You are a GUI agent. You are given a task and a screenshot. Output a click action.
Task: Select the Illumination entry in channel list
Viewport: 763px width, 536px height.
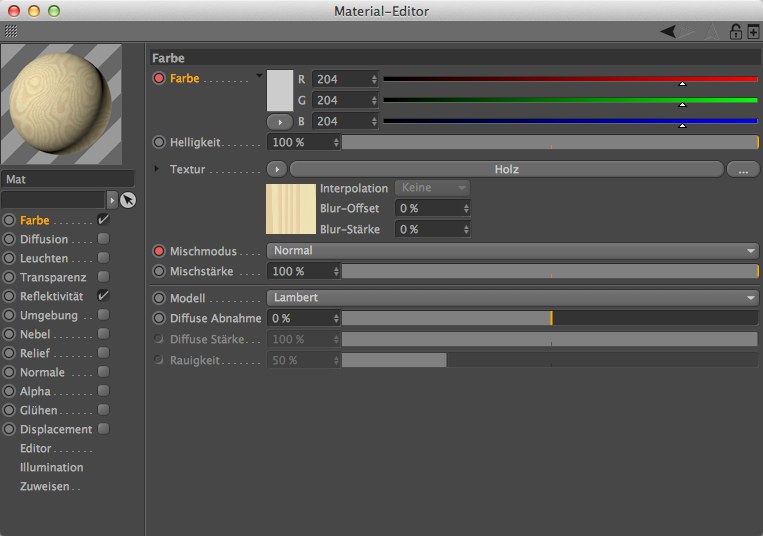(51, 467)
